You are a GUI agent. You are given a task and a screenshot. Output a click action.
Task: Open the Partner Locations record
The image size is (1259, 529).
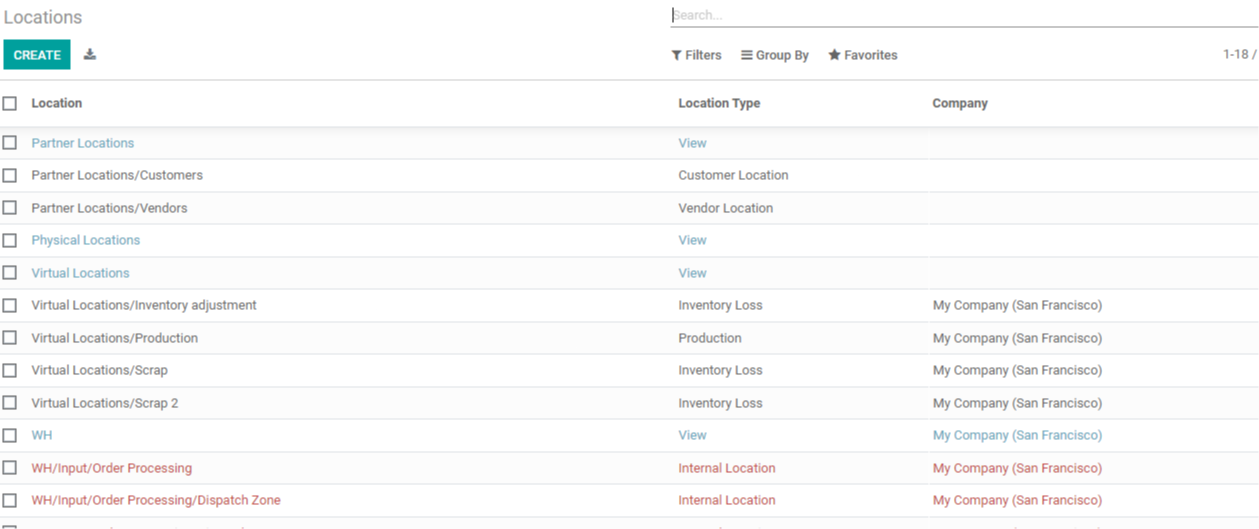pyautogui.click(x=83, y=143)
